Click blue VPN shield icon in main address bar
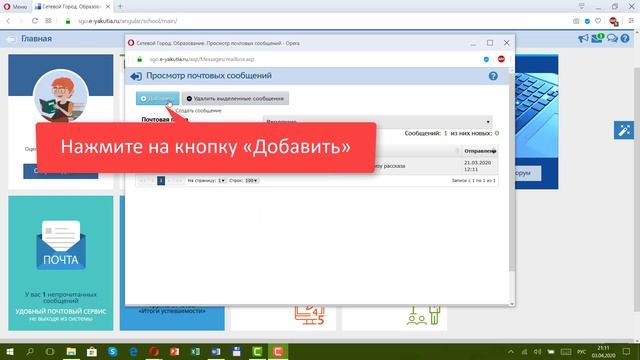 tap(587, 21)
